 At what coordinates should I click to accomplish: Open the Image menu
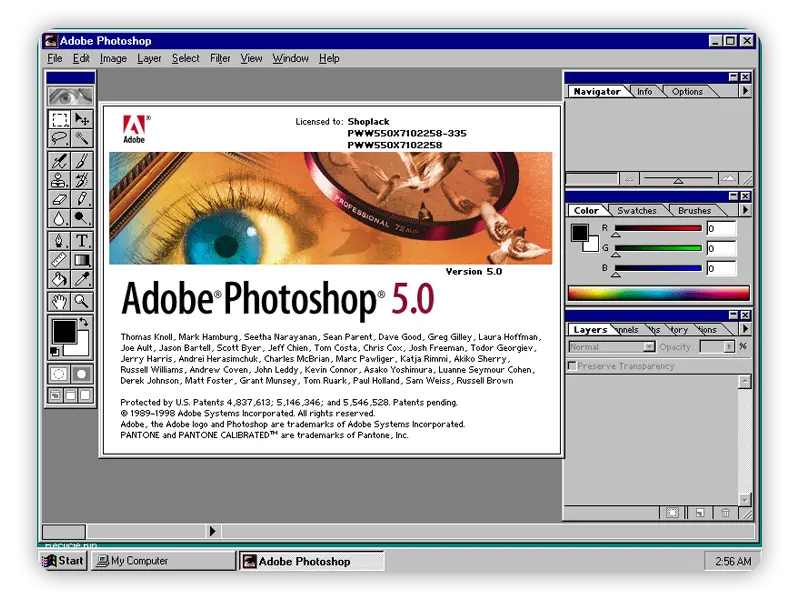(113, 58)
